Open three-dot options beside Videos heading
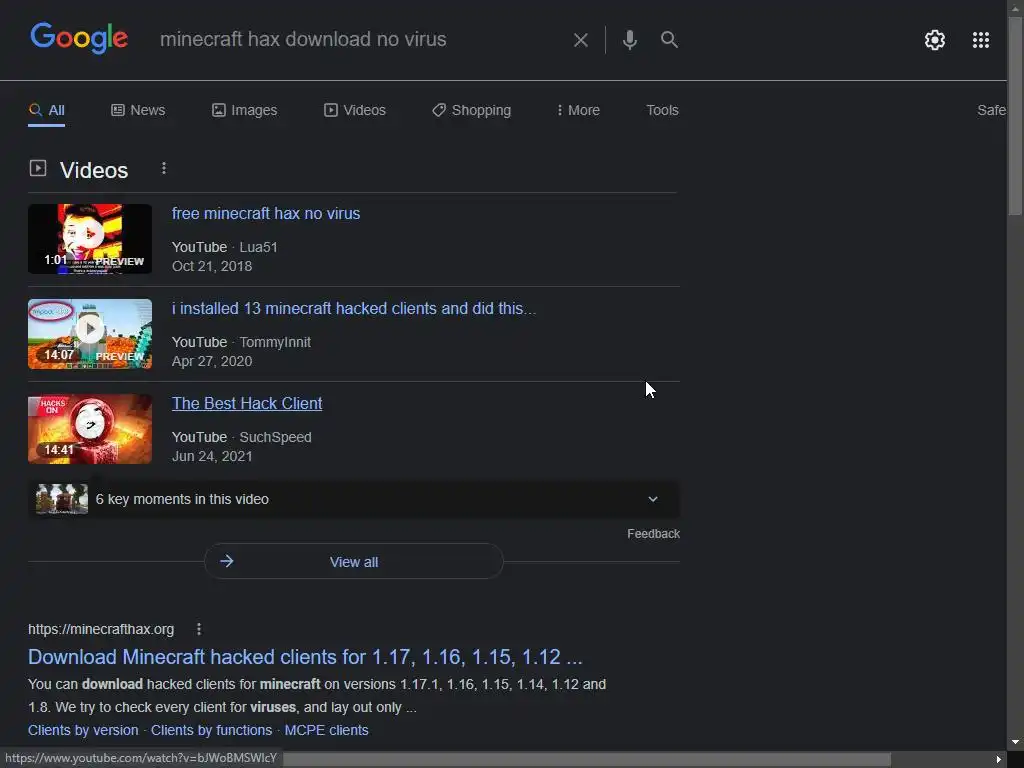 164,168
